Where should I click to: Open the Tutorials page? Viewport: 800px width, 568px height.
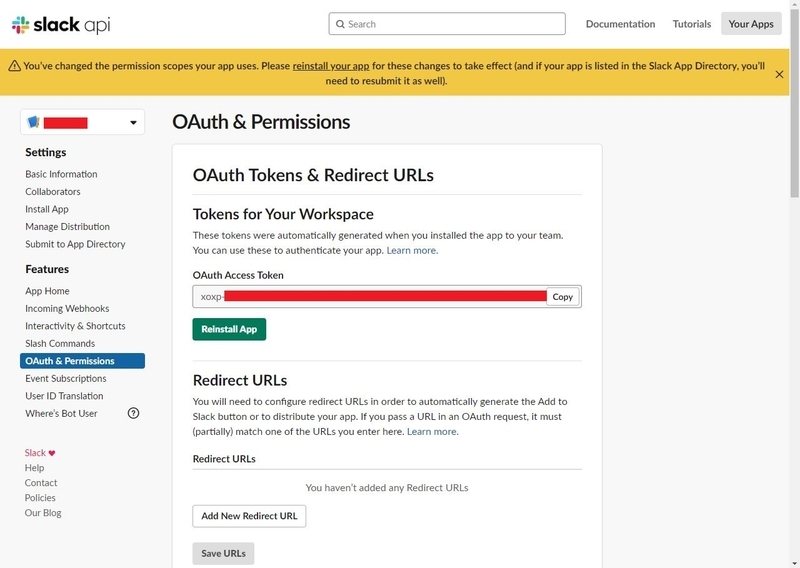692,24
